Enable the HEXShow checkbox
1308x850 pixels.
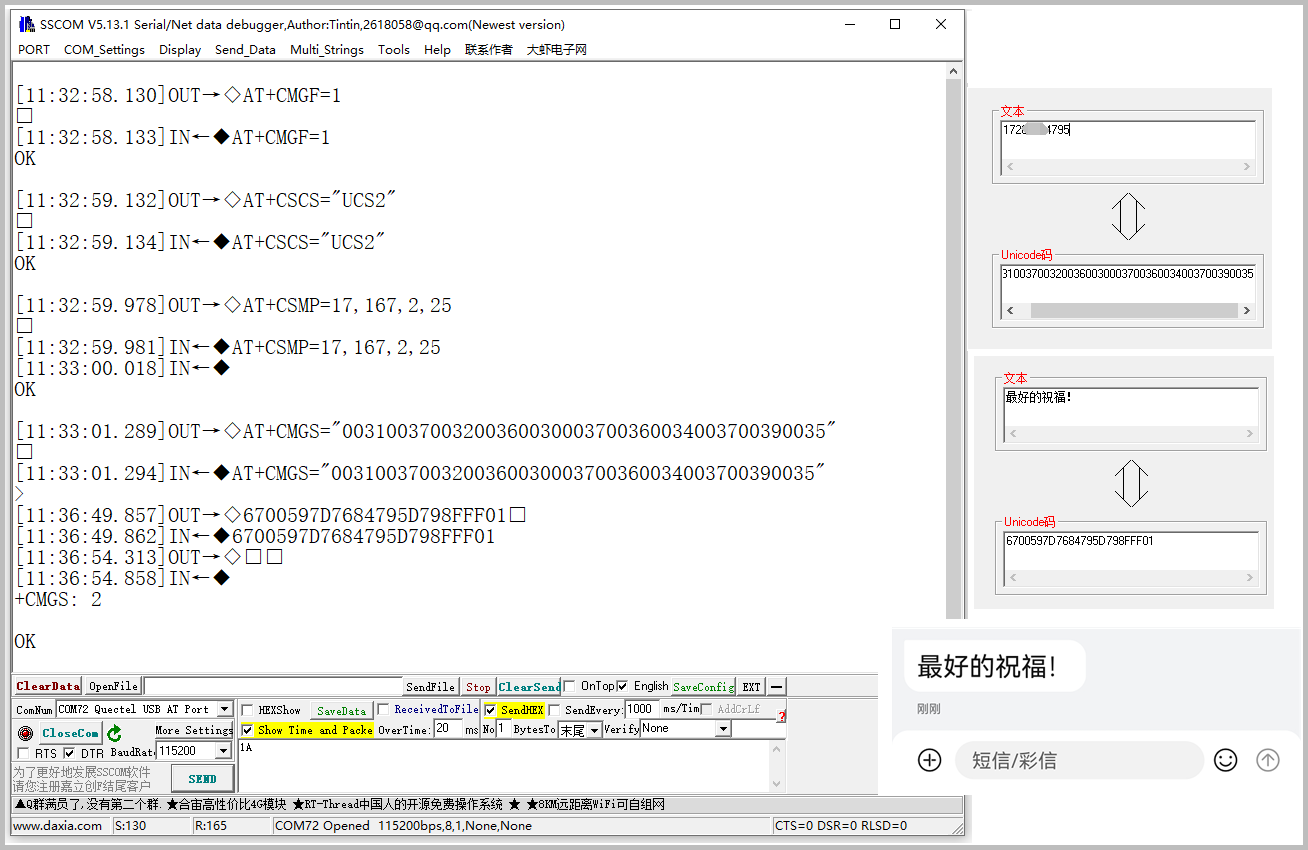(x=248, y=710)
